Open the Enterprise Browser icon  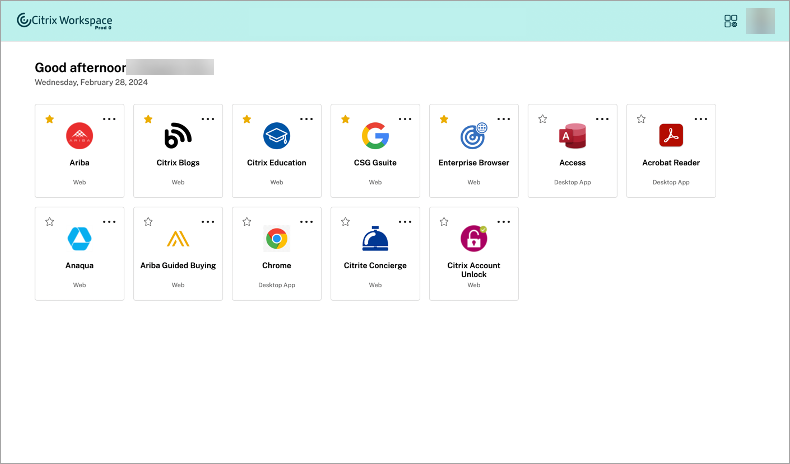(474, 136)
